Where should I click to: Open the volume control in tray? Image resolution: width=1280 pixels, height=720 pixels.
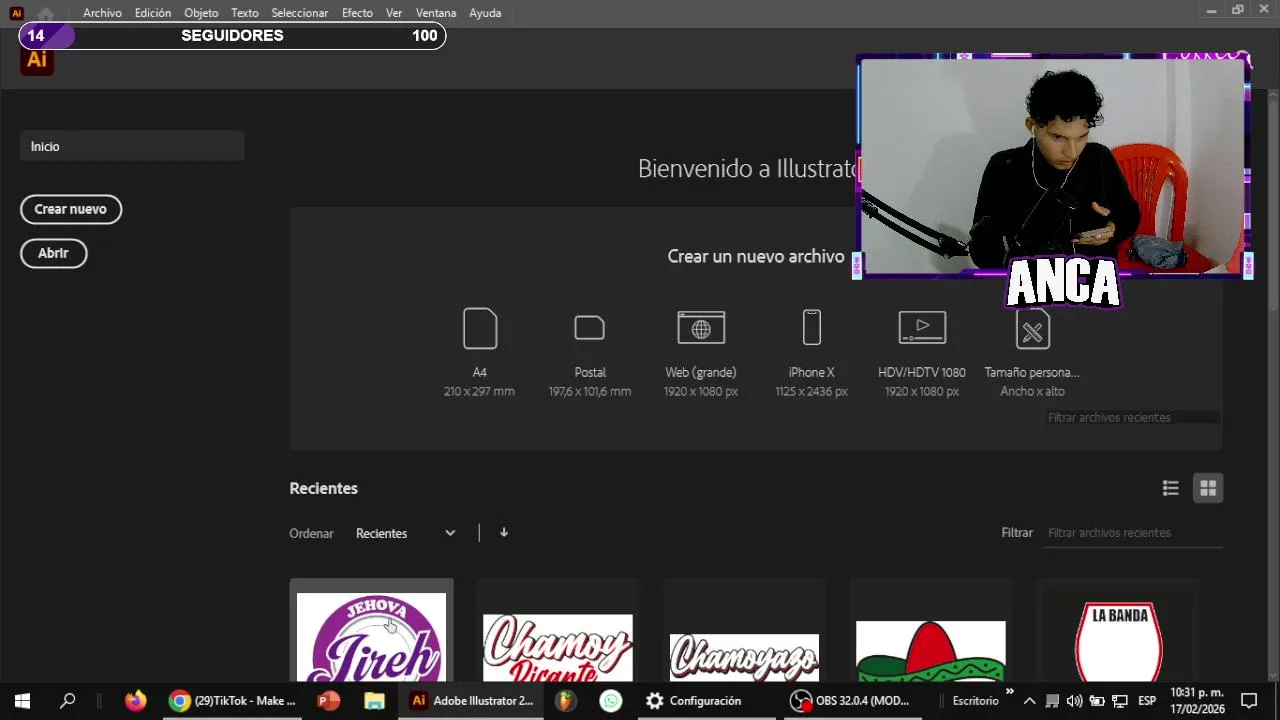click(x=1075, y=701)
